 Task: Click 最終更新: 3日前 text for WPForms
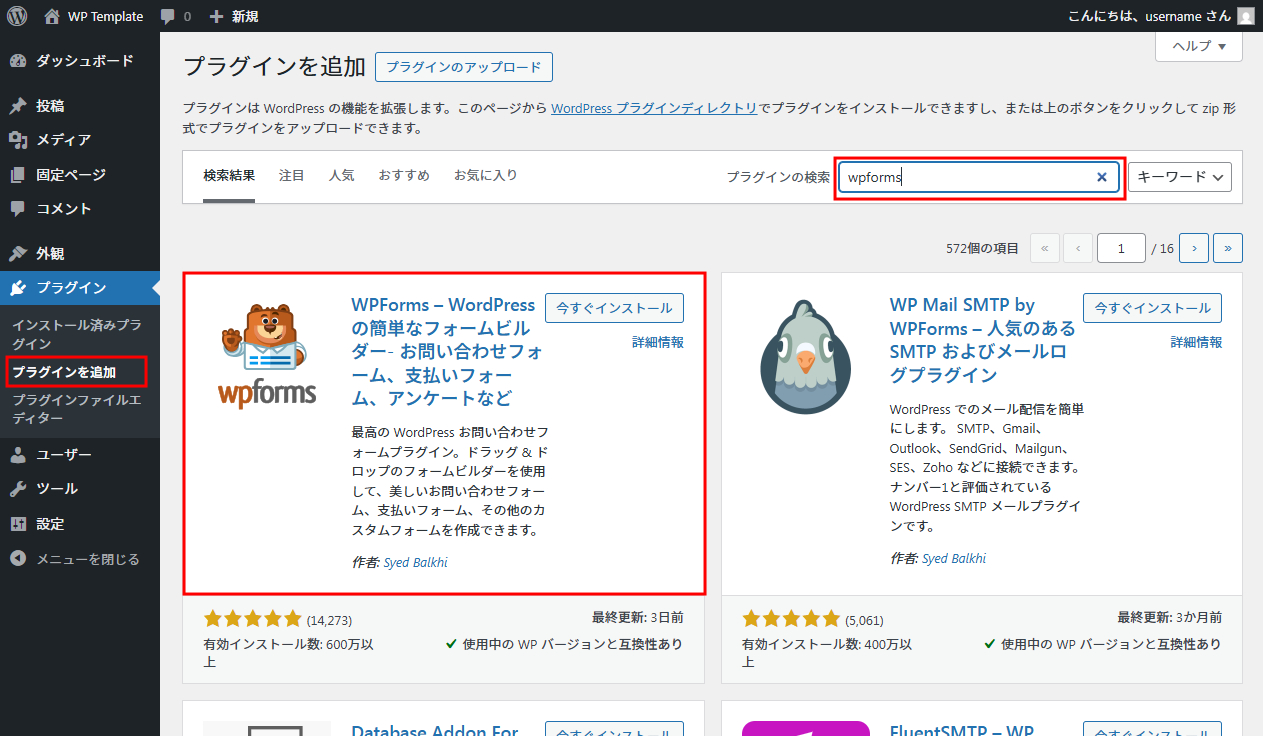click(x=638, y=618)
